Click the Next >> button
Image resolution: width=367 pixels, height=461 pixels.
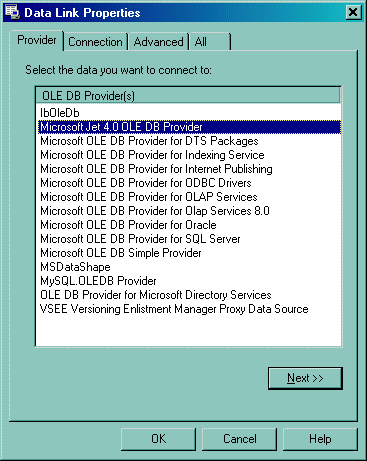pos(305,378)
